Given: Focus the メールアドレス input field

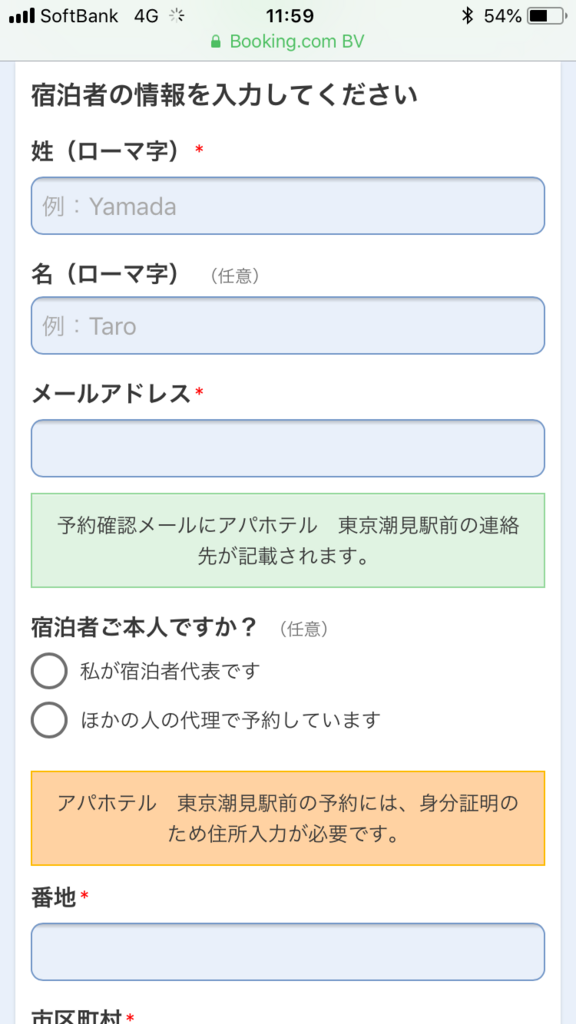Looking at the screenshot, I should click(288, 448).
